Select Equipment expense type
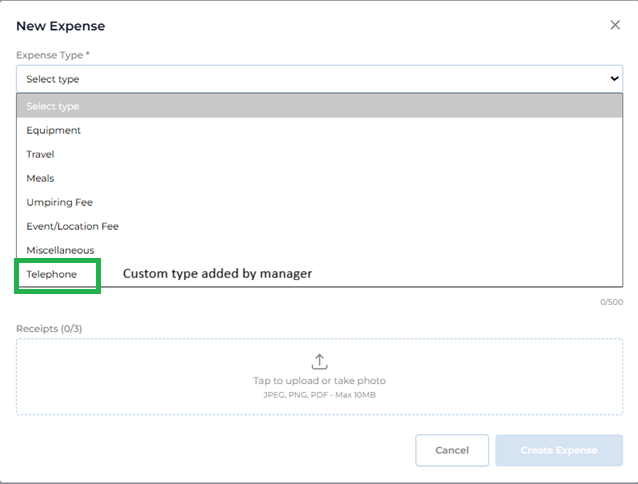This screenshot has height=484, width=638. tap(319, 130)
